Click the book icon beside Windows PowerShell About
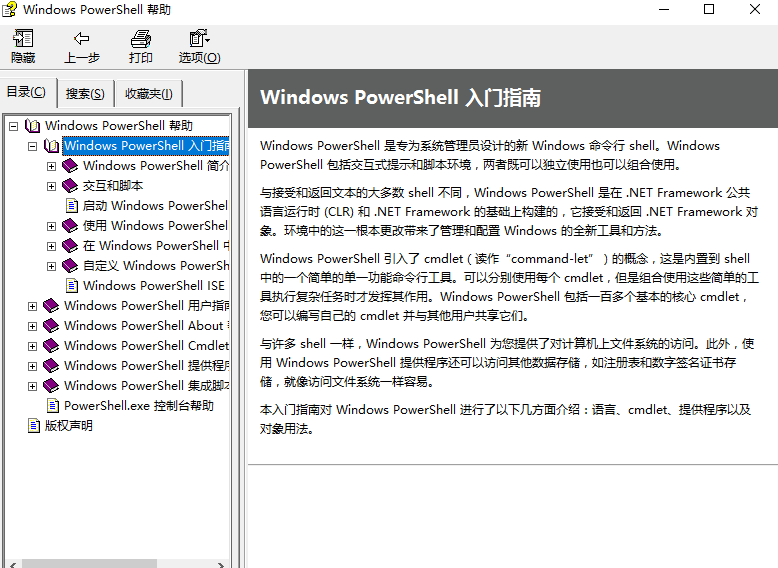This screenshot has height=568, width=778. pyautogui.click(x=51, y=326)
